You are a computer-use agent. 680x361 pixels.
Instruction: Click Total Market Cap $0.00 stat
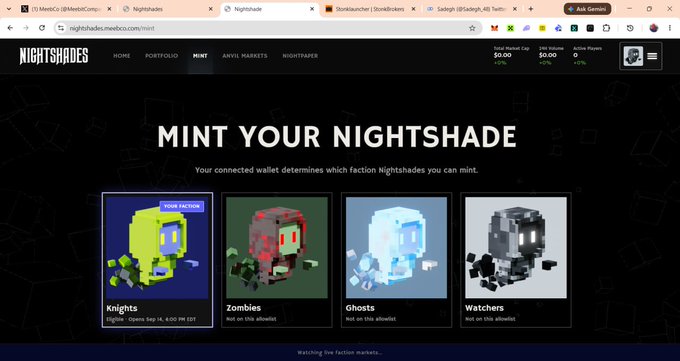(511, 56)
